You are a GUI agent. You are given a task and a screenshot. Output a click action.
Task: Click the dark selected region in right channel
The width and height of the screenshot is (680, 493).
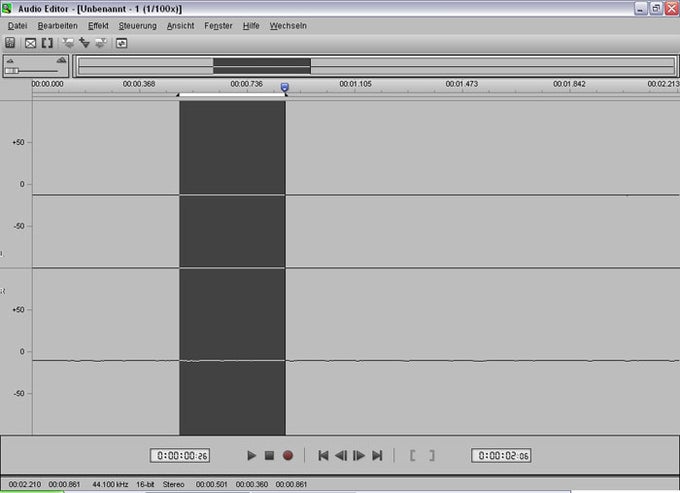(232, 352)
